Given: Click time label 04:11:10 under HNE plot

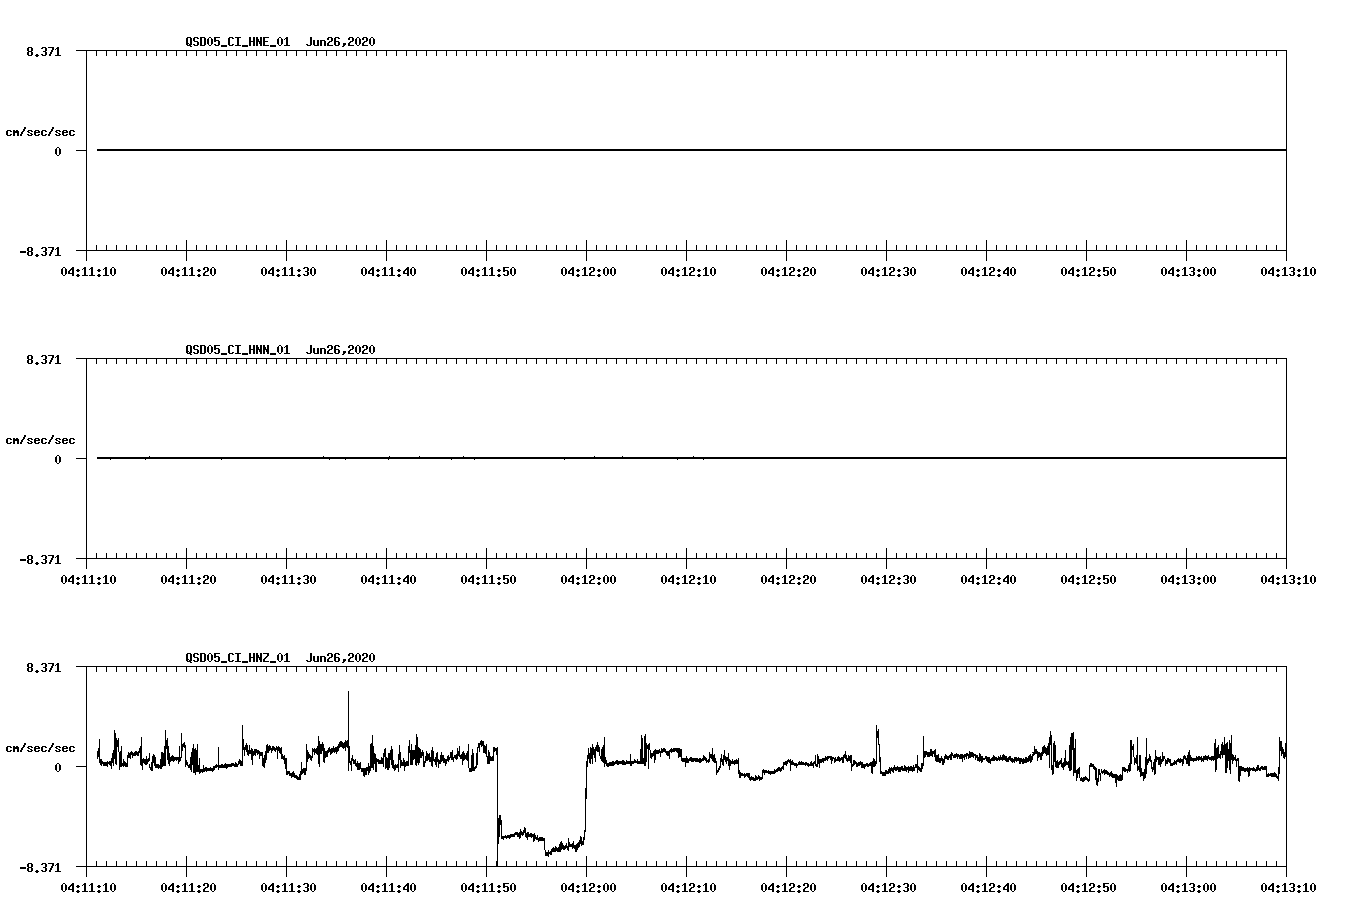Looking at the screenshot, I should click(x=88, y=271).
